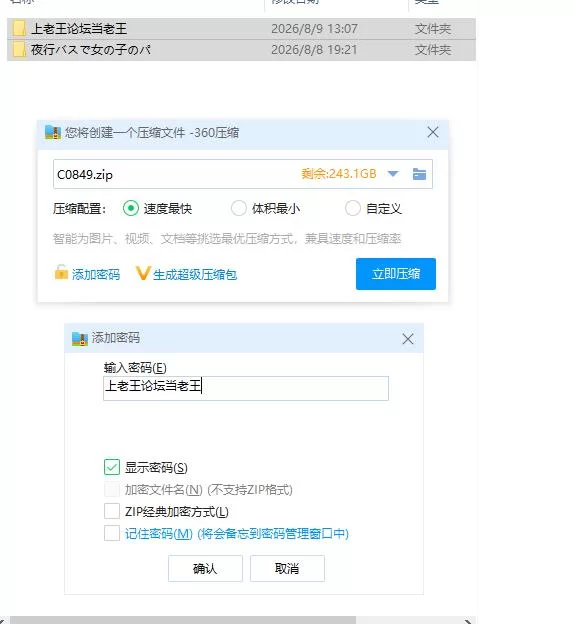Click the folder icon of 夜行バス folder
The width and height of the screenshot is (575, 624).
pyautogui.click(x=19, y=50)
